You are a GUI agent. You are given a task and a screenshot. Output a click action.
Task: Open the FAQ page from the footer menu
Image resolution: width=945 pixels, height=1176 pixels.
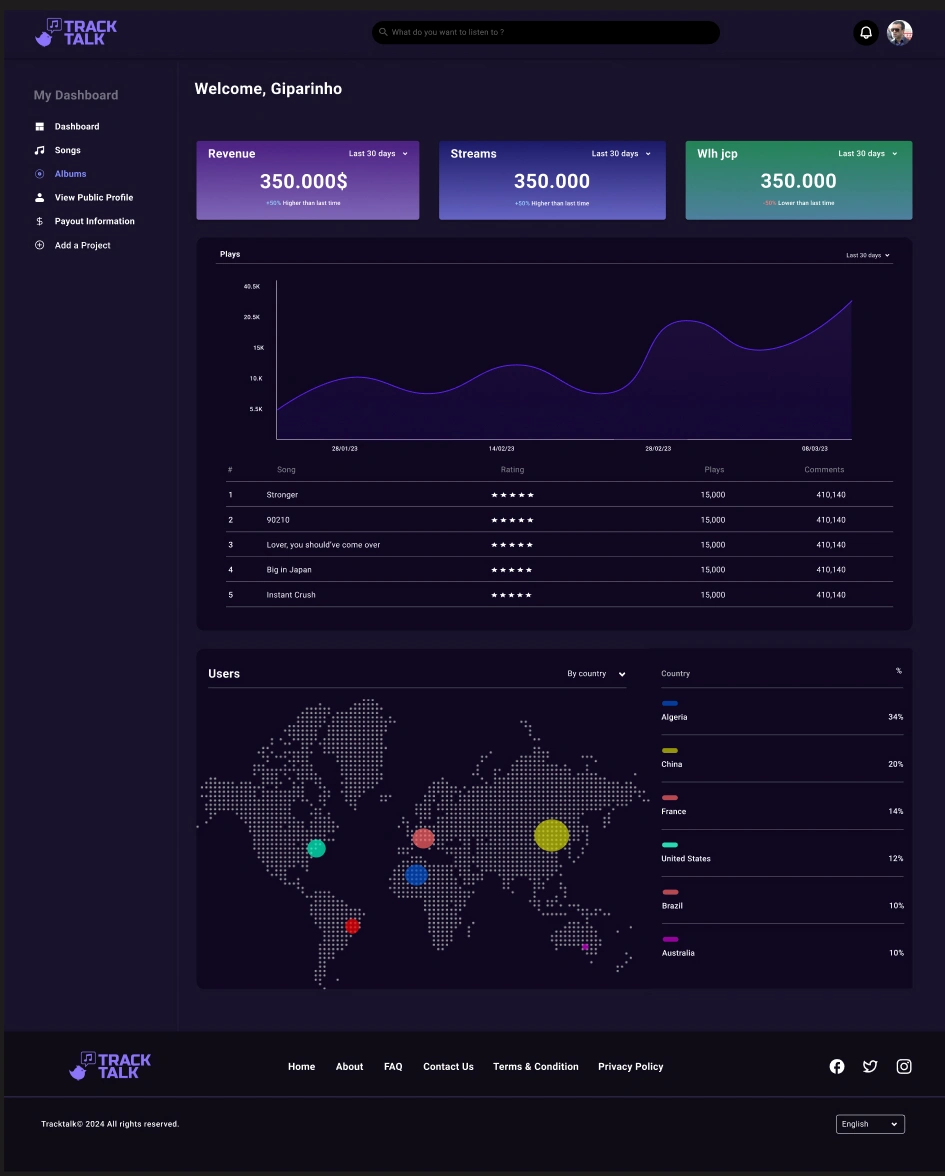393,1066
